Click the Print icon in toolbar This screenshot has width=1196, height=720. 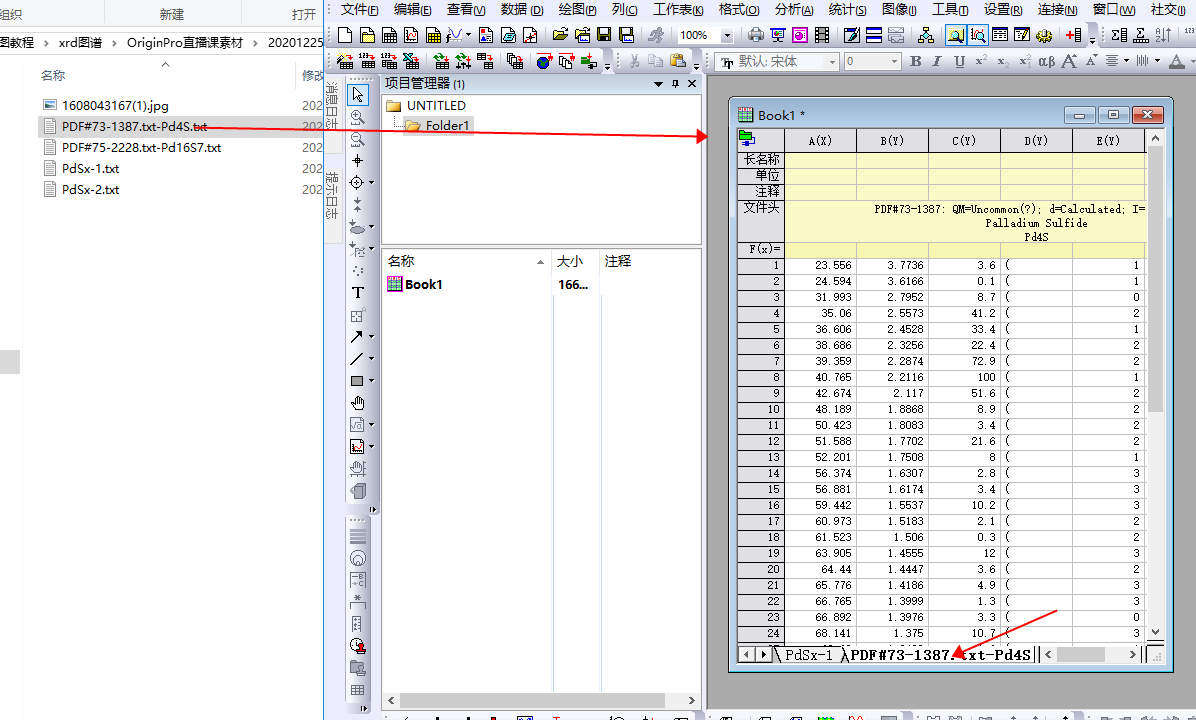point(755,35)
